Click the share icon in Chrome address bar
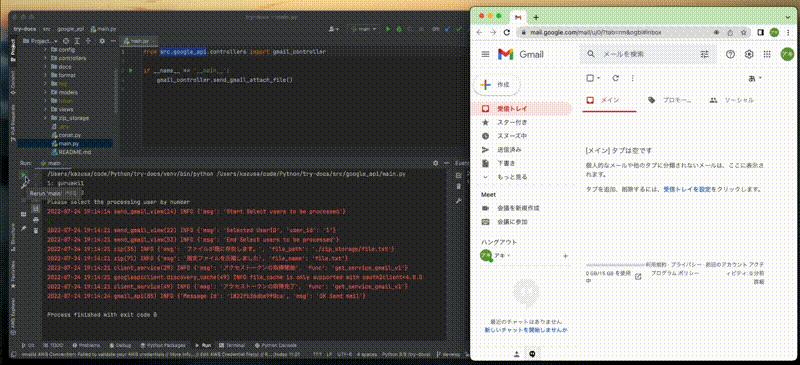 [x=730, y=32]
